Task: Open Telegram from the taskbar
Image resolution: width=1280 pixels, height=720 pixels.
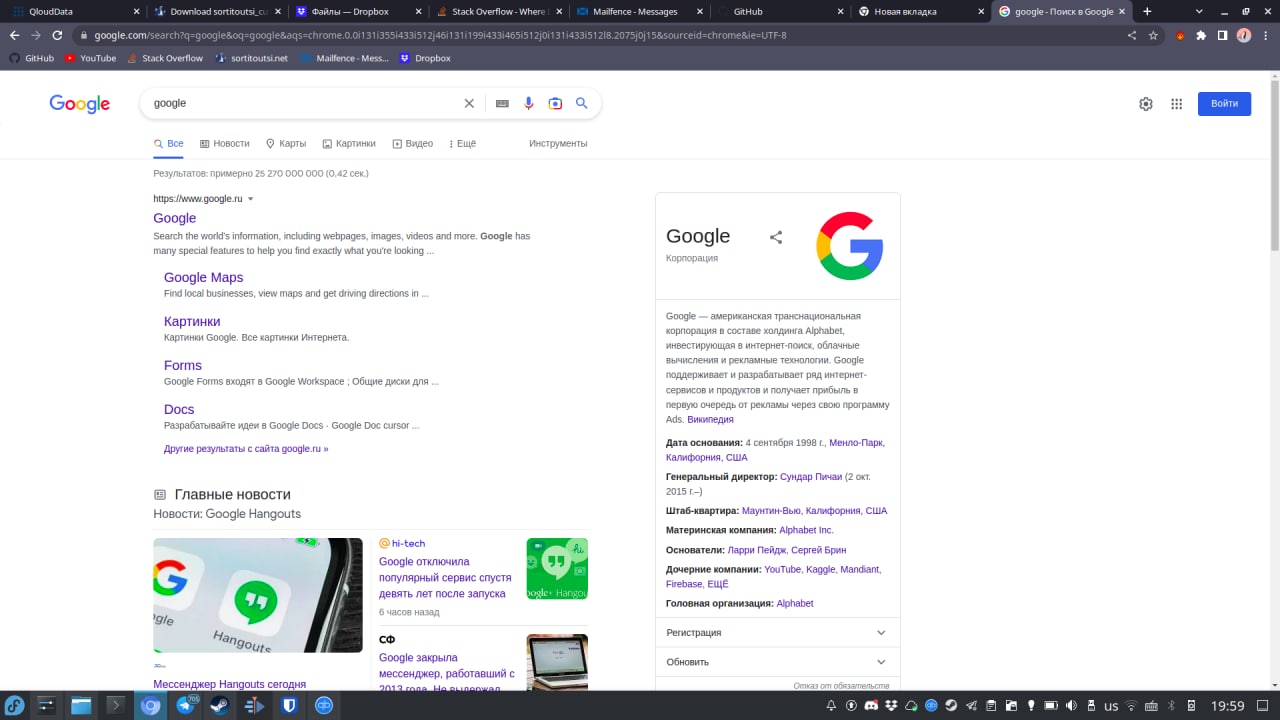Action: click(x=186, y=705)
